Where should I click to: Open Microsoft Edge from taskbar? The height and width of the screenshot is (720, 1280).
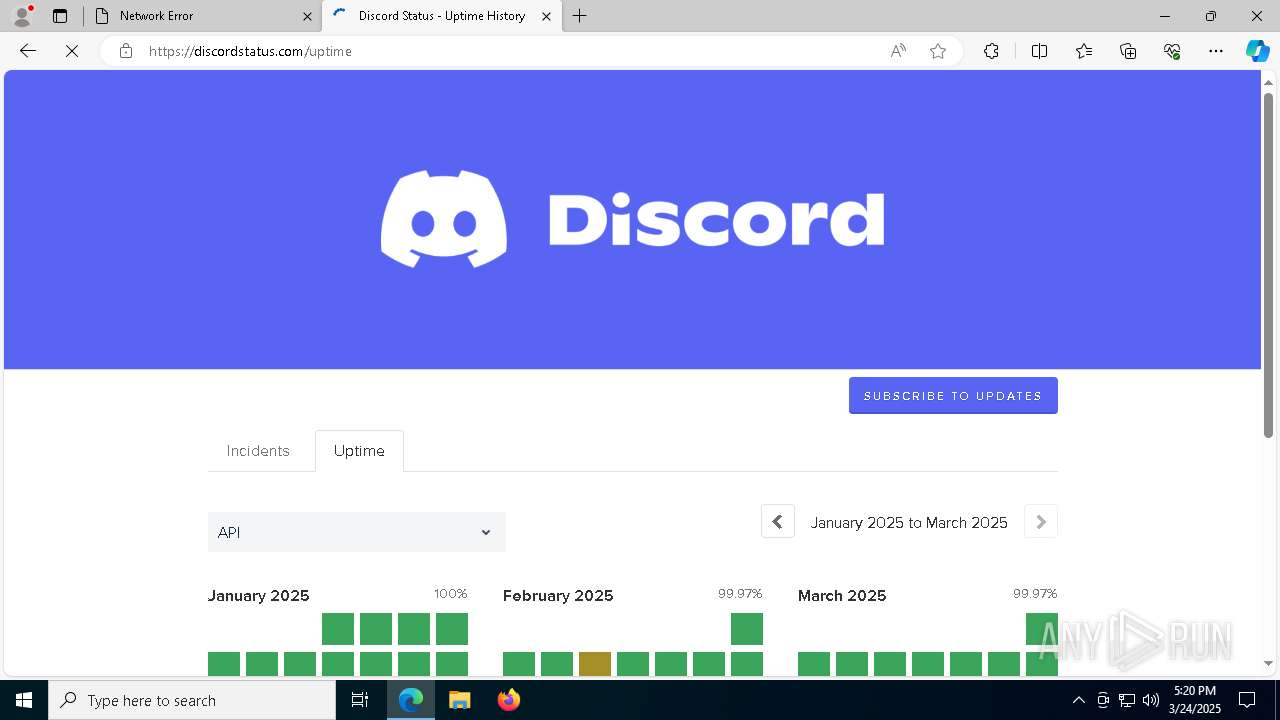click(x=411, y=700)
